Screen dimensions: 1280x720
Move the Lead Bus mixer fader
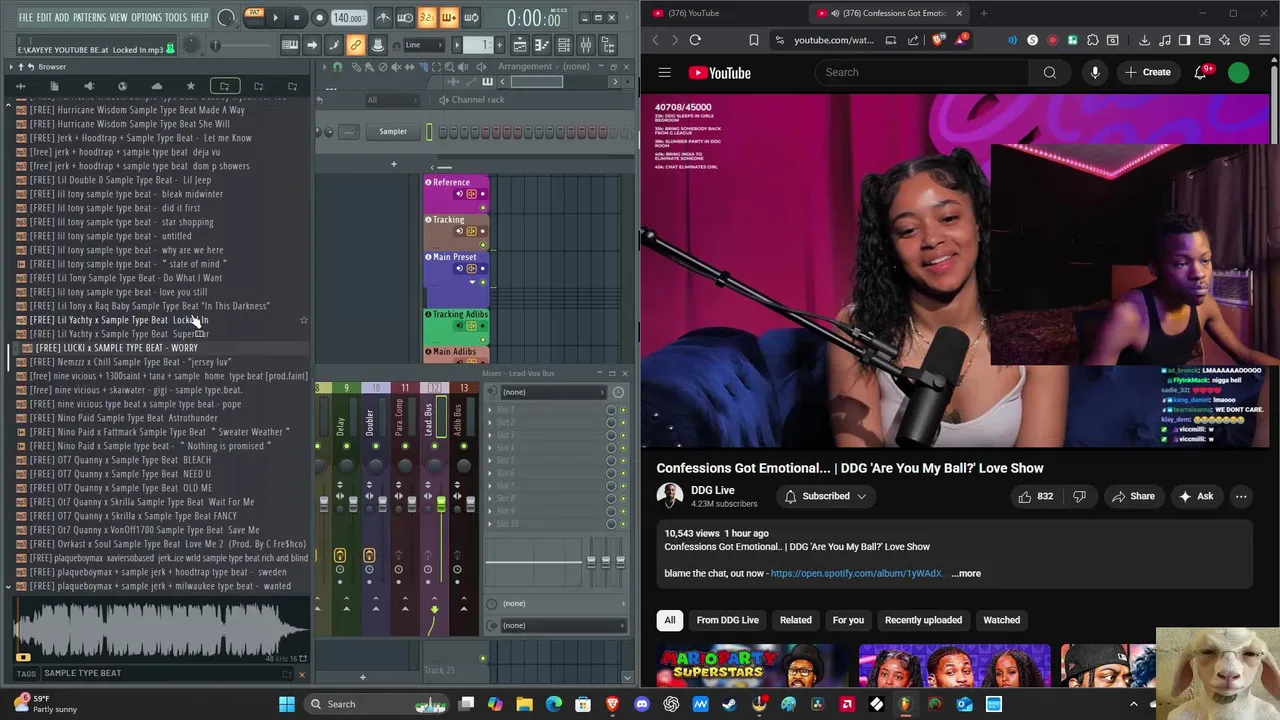[441, 504]
